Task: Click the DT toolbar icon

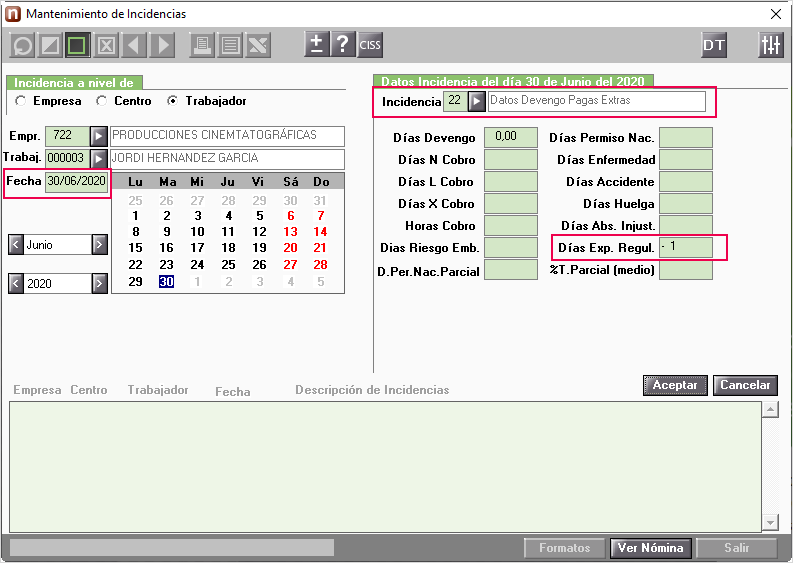Action: (x=714, y=45)
